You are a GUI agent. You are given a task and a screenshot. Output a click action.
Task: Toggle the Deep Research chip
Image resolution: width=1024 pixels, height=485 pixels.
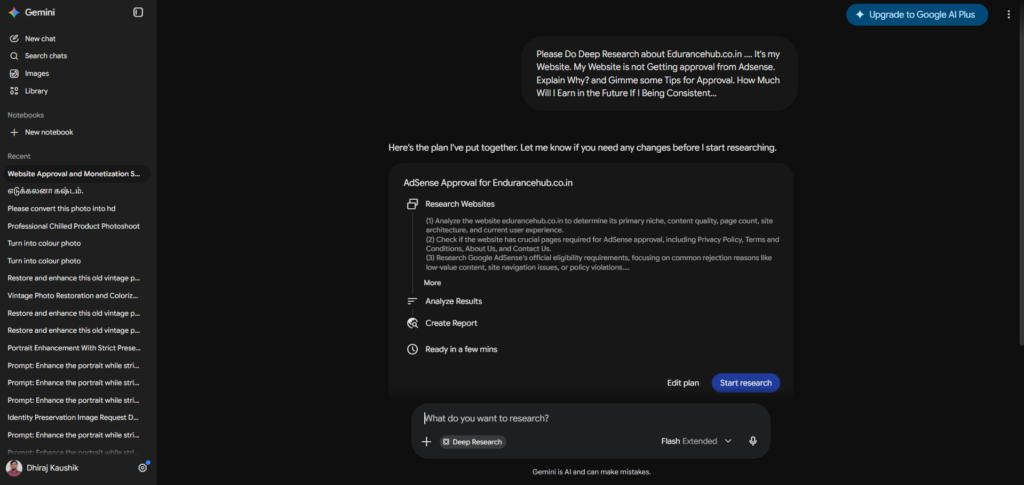coord(473,442)
